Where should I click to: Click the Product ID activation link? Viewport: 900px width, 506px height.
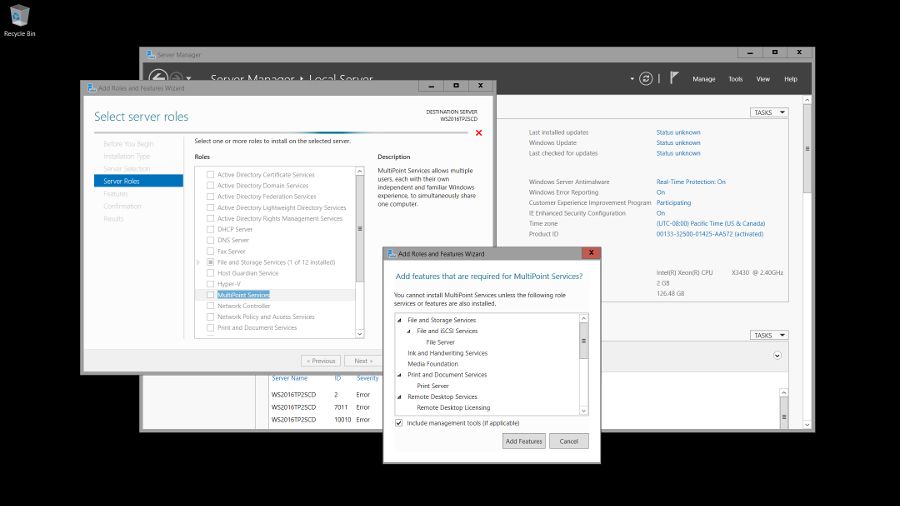[x=709, y=234]
